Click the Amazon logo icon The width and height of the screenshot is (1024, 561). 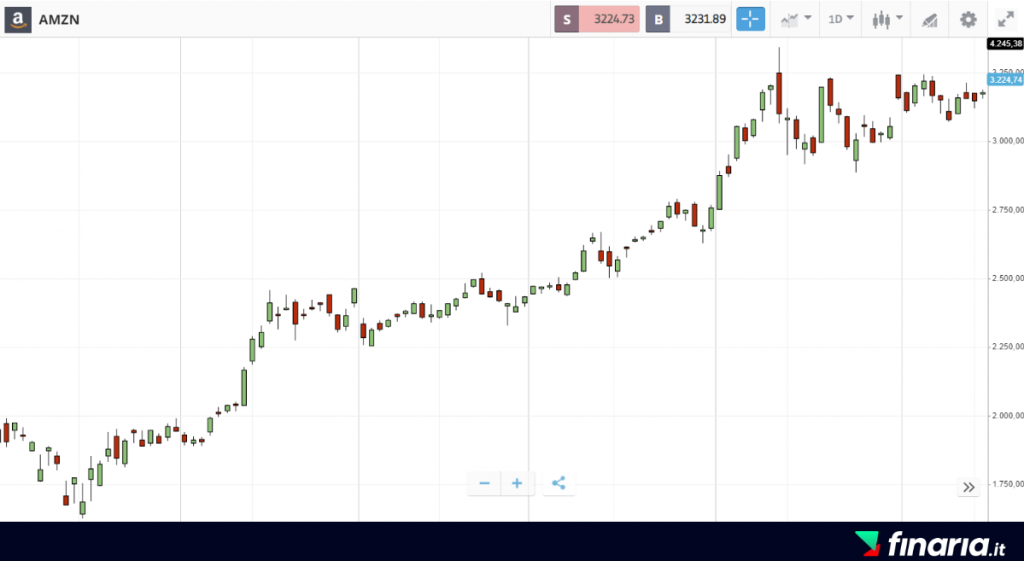18,20
